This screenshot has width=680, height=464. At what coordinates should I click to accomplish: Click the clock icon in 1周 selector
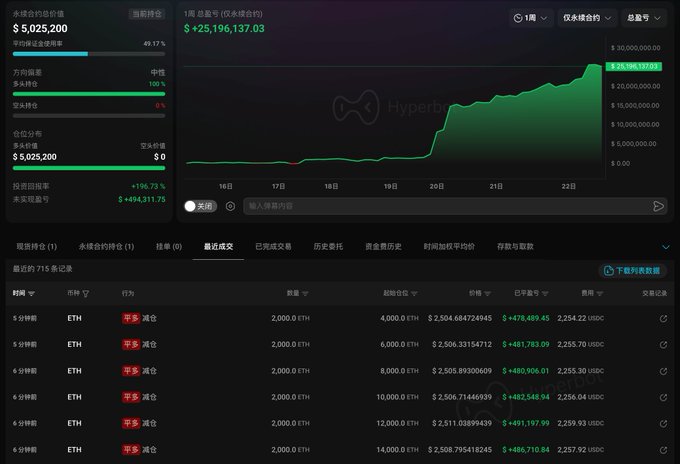point(518,18)
